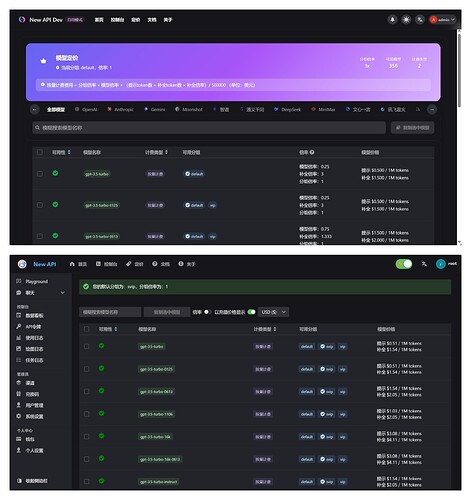Check the gpt-3.5-turbo row checkbox in upper table
This screenshot has height=500, width=471.
40,174
